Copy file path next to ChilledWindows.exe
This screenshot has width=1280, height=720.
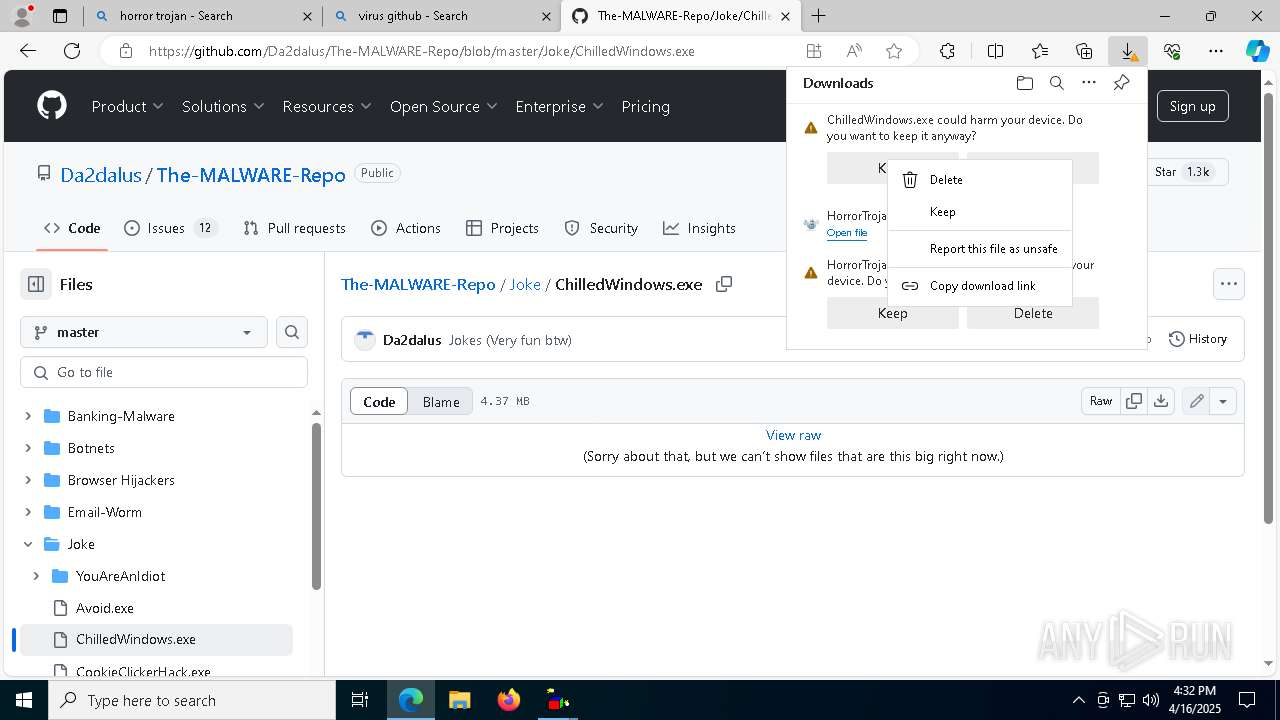tap(724, 284)
